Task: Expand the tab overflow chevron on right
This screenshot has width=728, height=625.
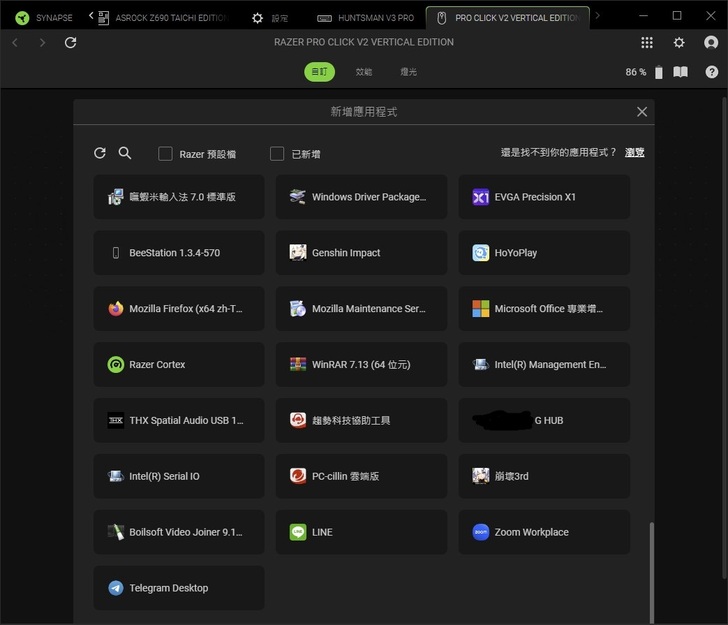Action: pos(598,16)
